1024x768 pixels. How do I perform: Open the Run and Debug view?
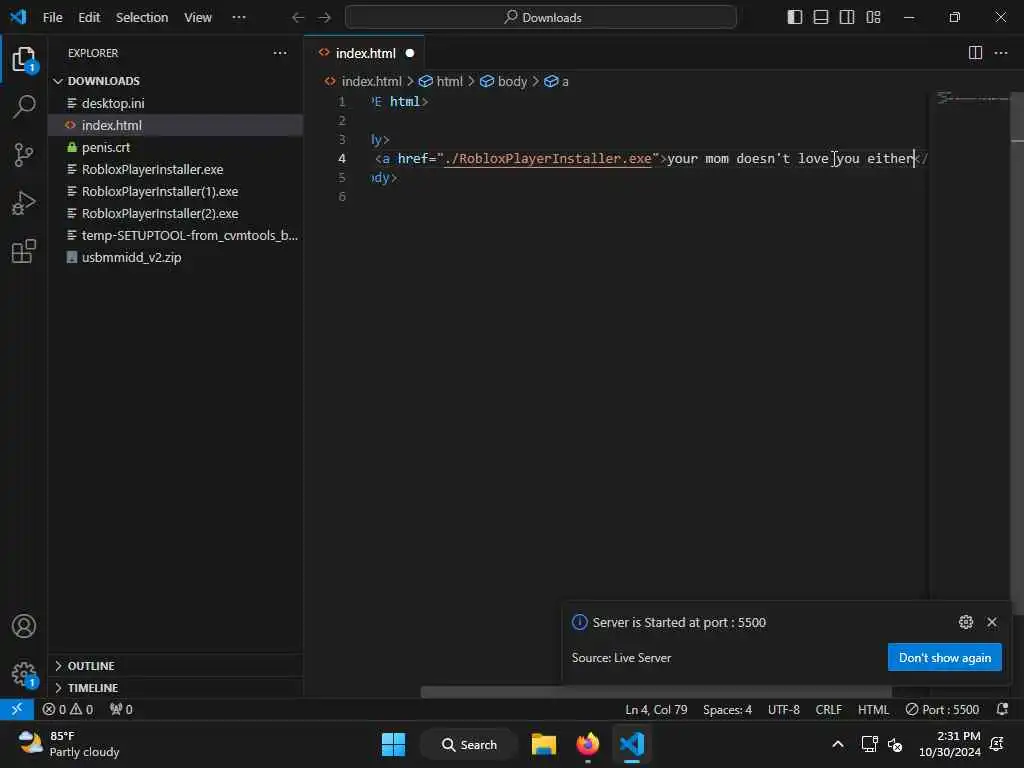pos(24,203)
